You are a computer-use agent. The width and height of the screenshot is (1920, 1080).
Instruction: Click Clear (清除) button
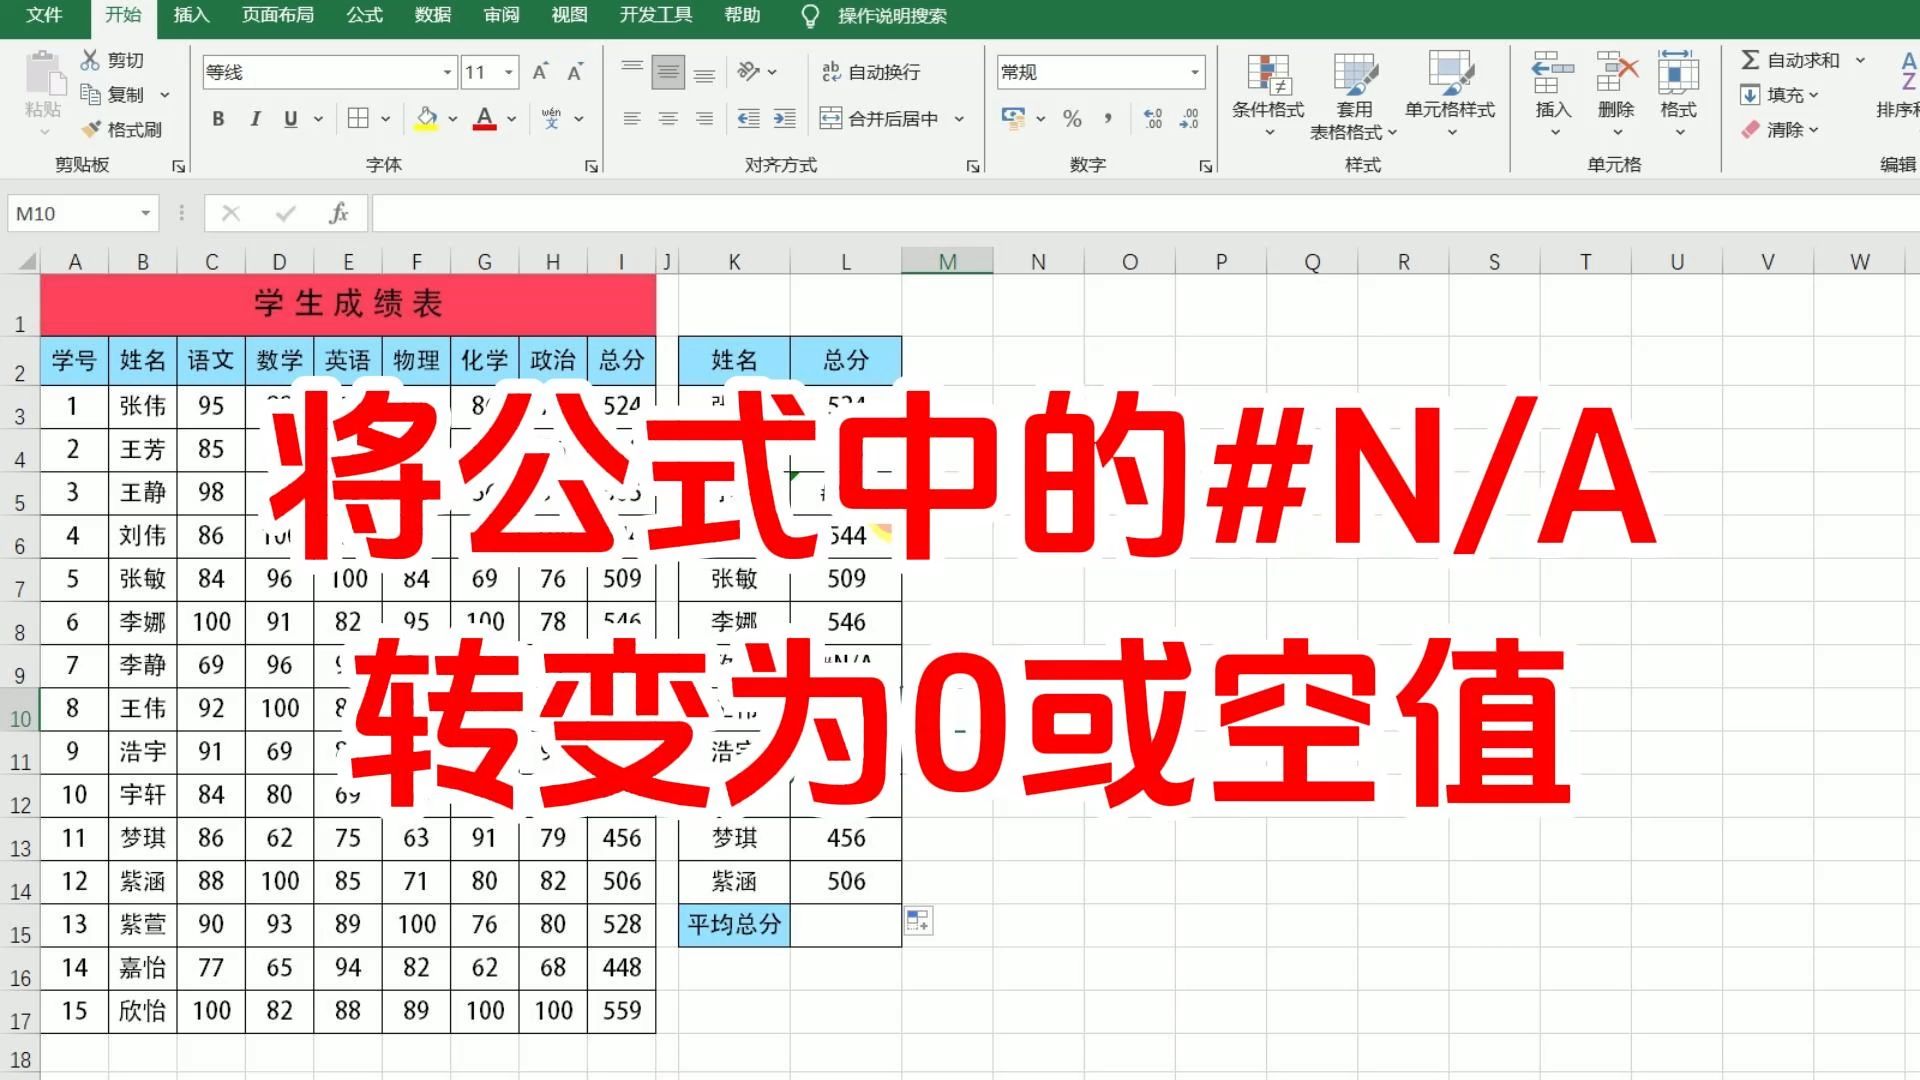1779,130
